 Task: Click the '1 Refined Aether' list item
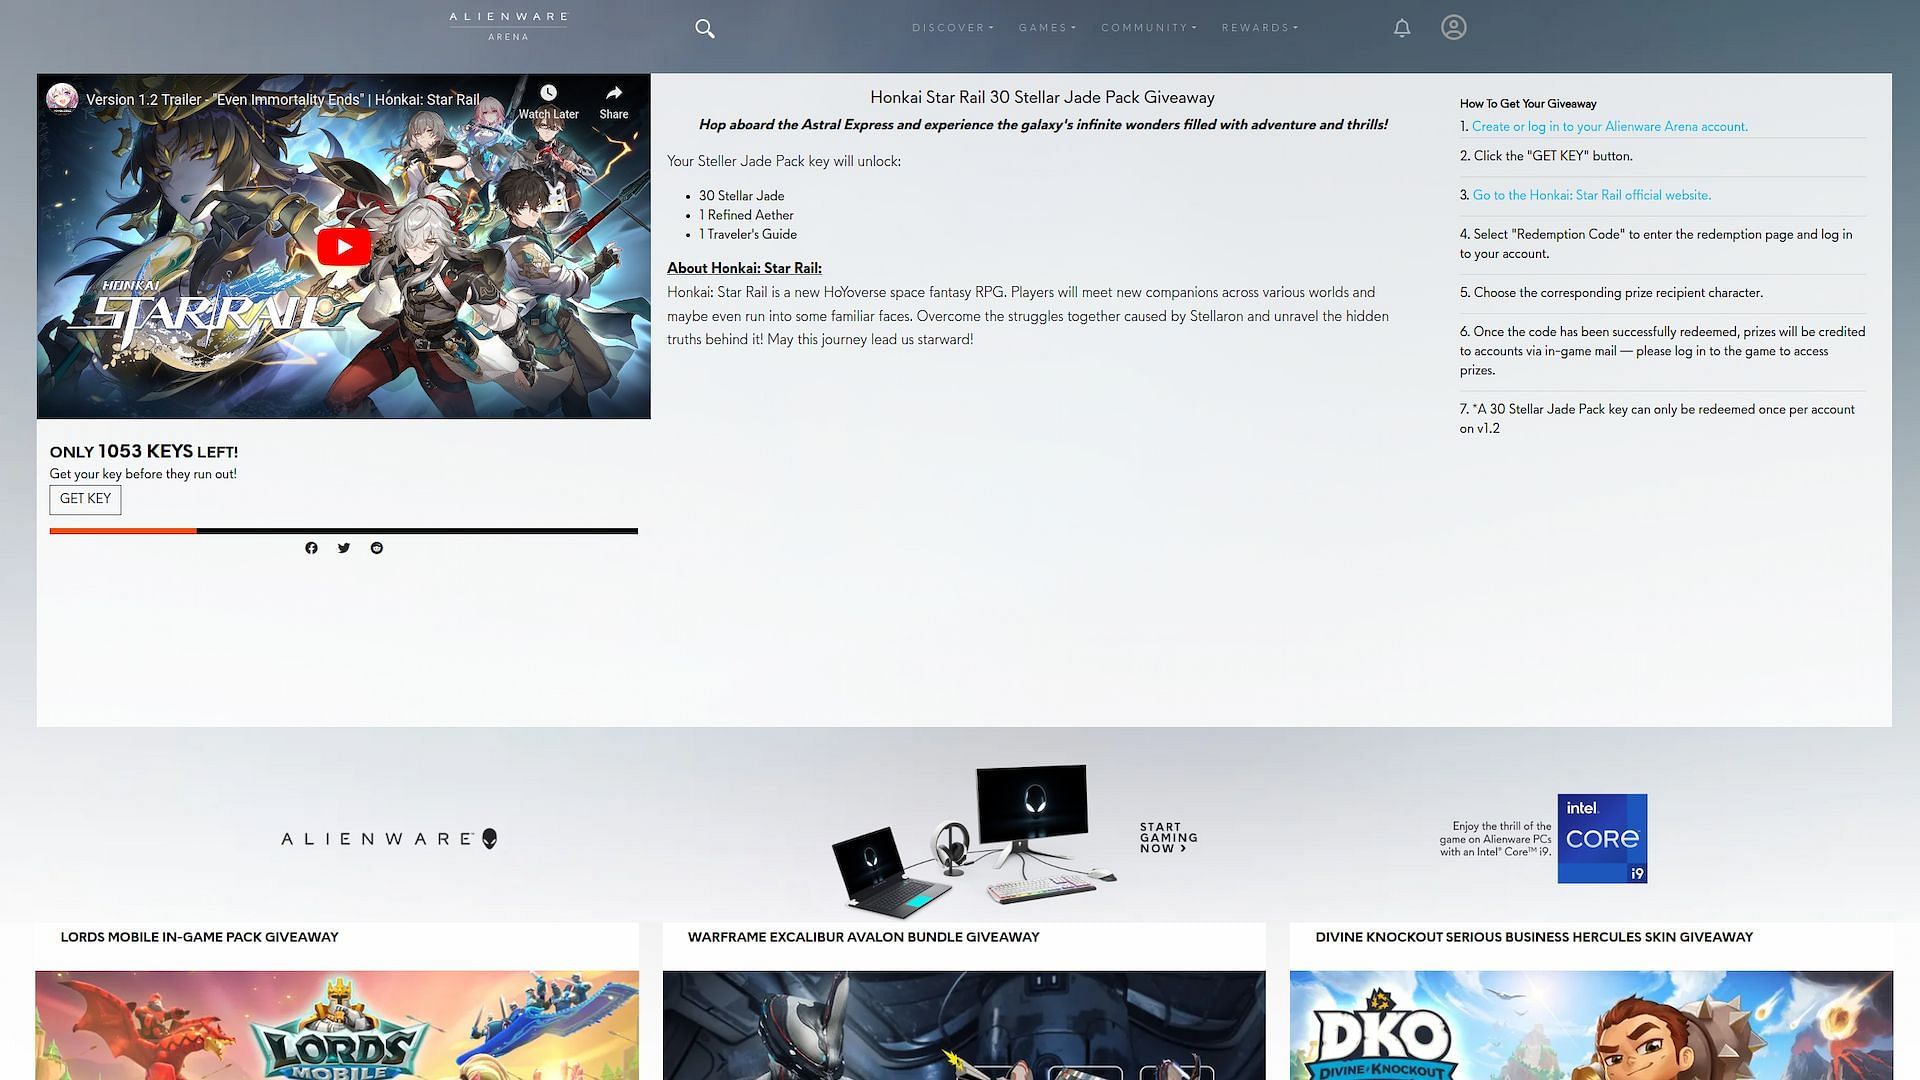click(746, 215)
